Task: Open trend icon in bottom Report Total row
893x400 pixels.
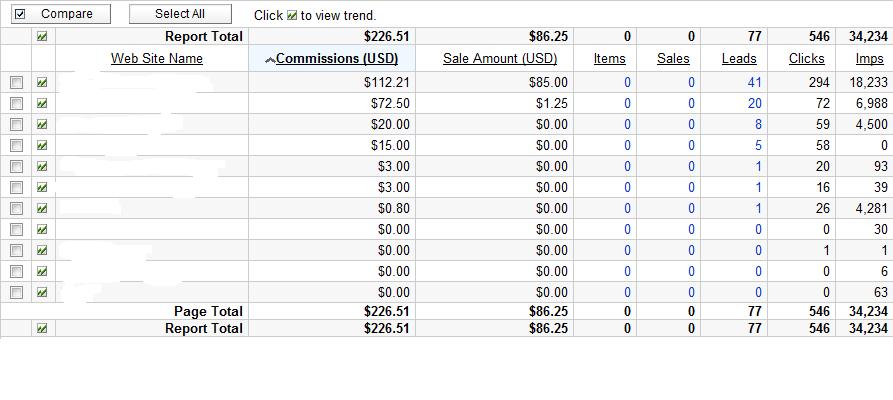Action: coord(42,328)
